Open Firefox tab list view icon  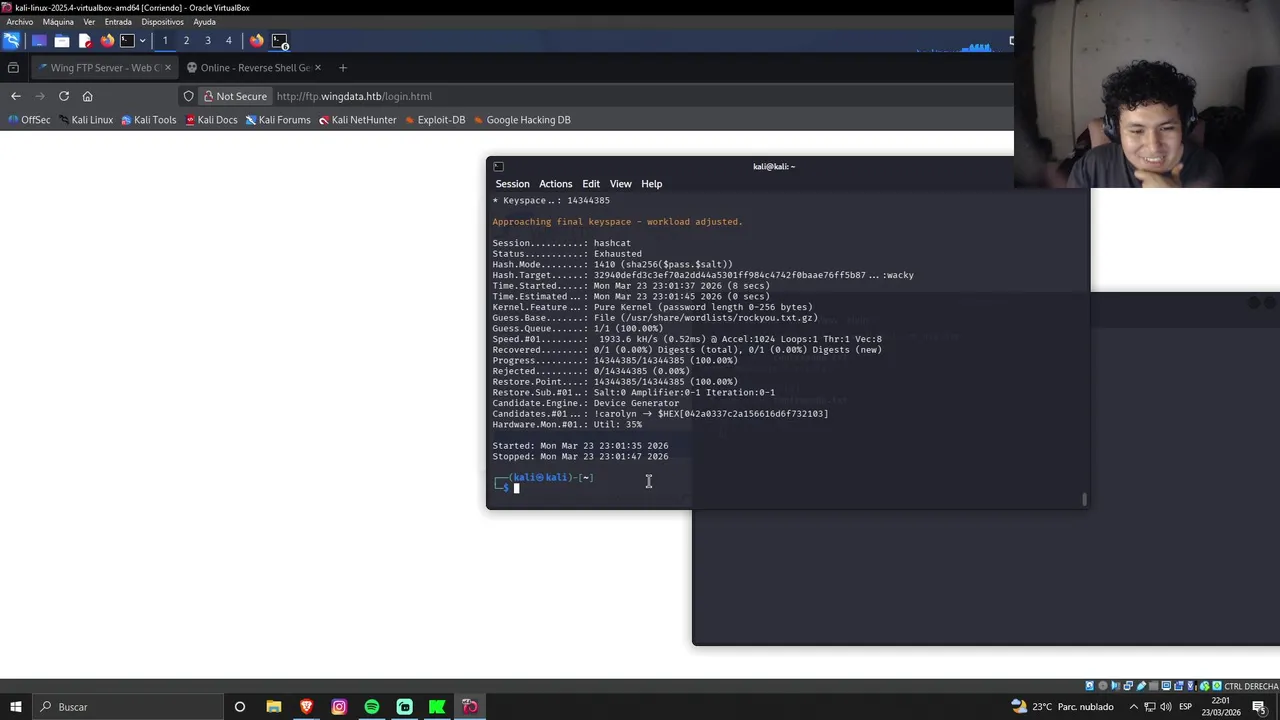coord(13,68)
